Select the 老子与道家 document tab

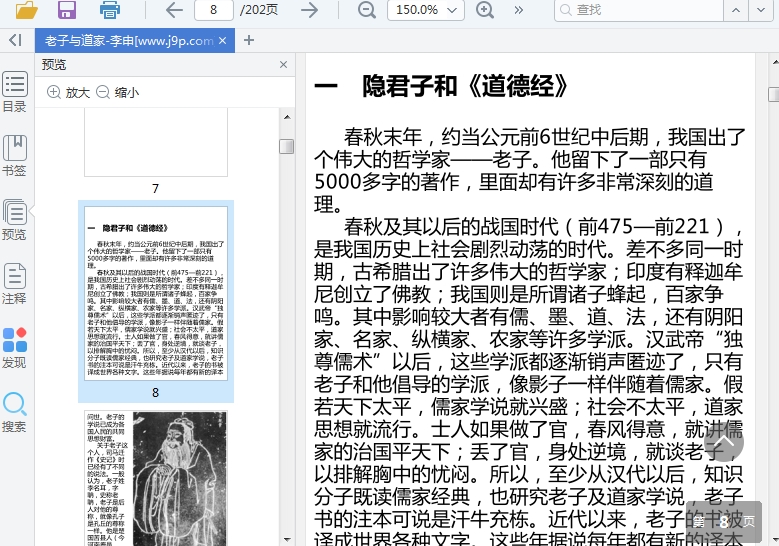(128, 41)
